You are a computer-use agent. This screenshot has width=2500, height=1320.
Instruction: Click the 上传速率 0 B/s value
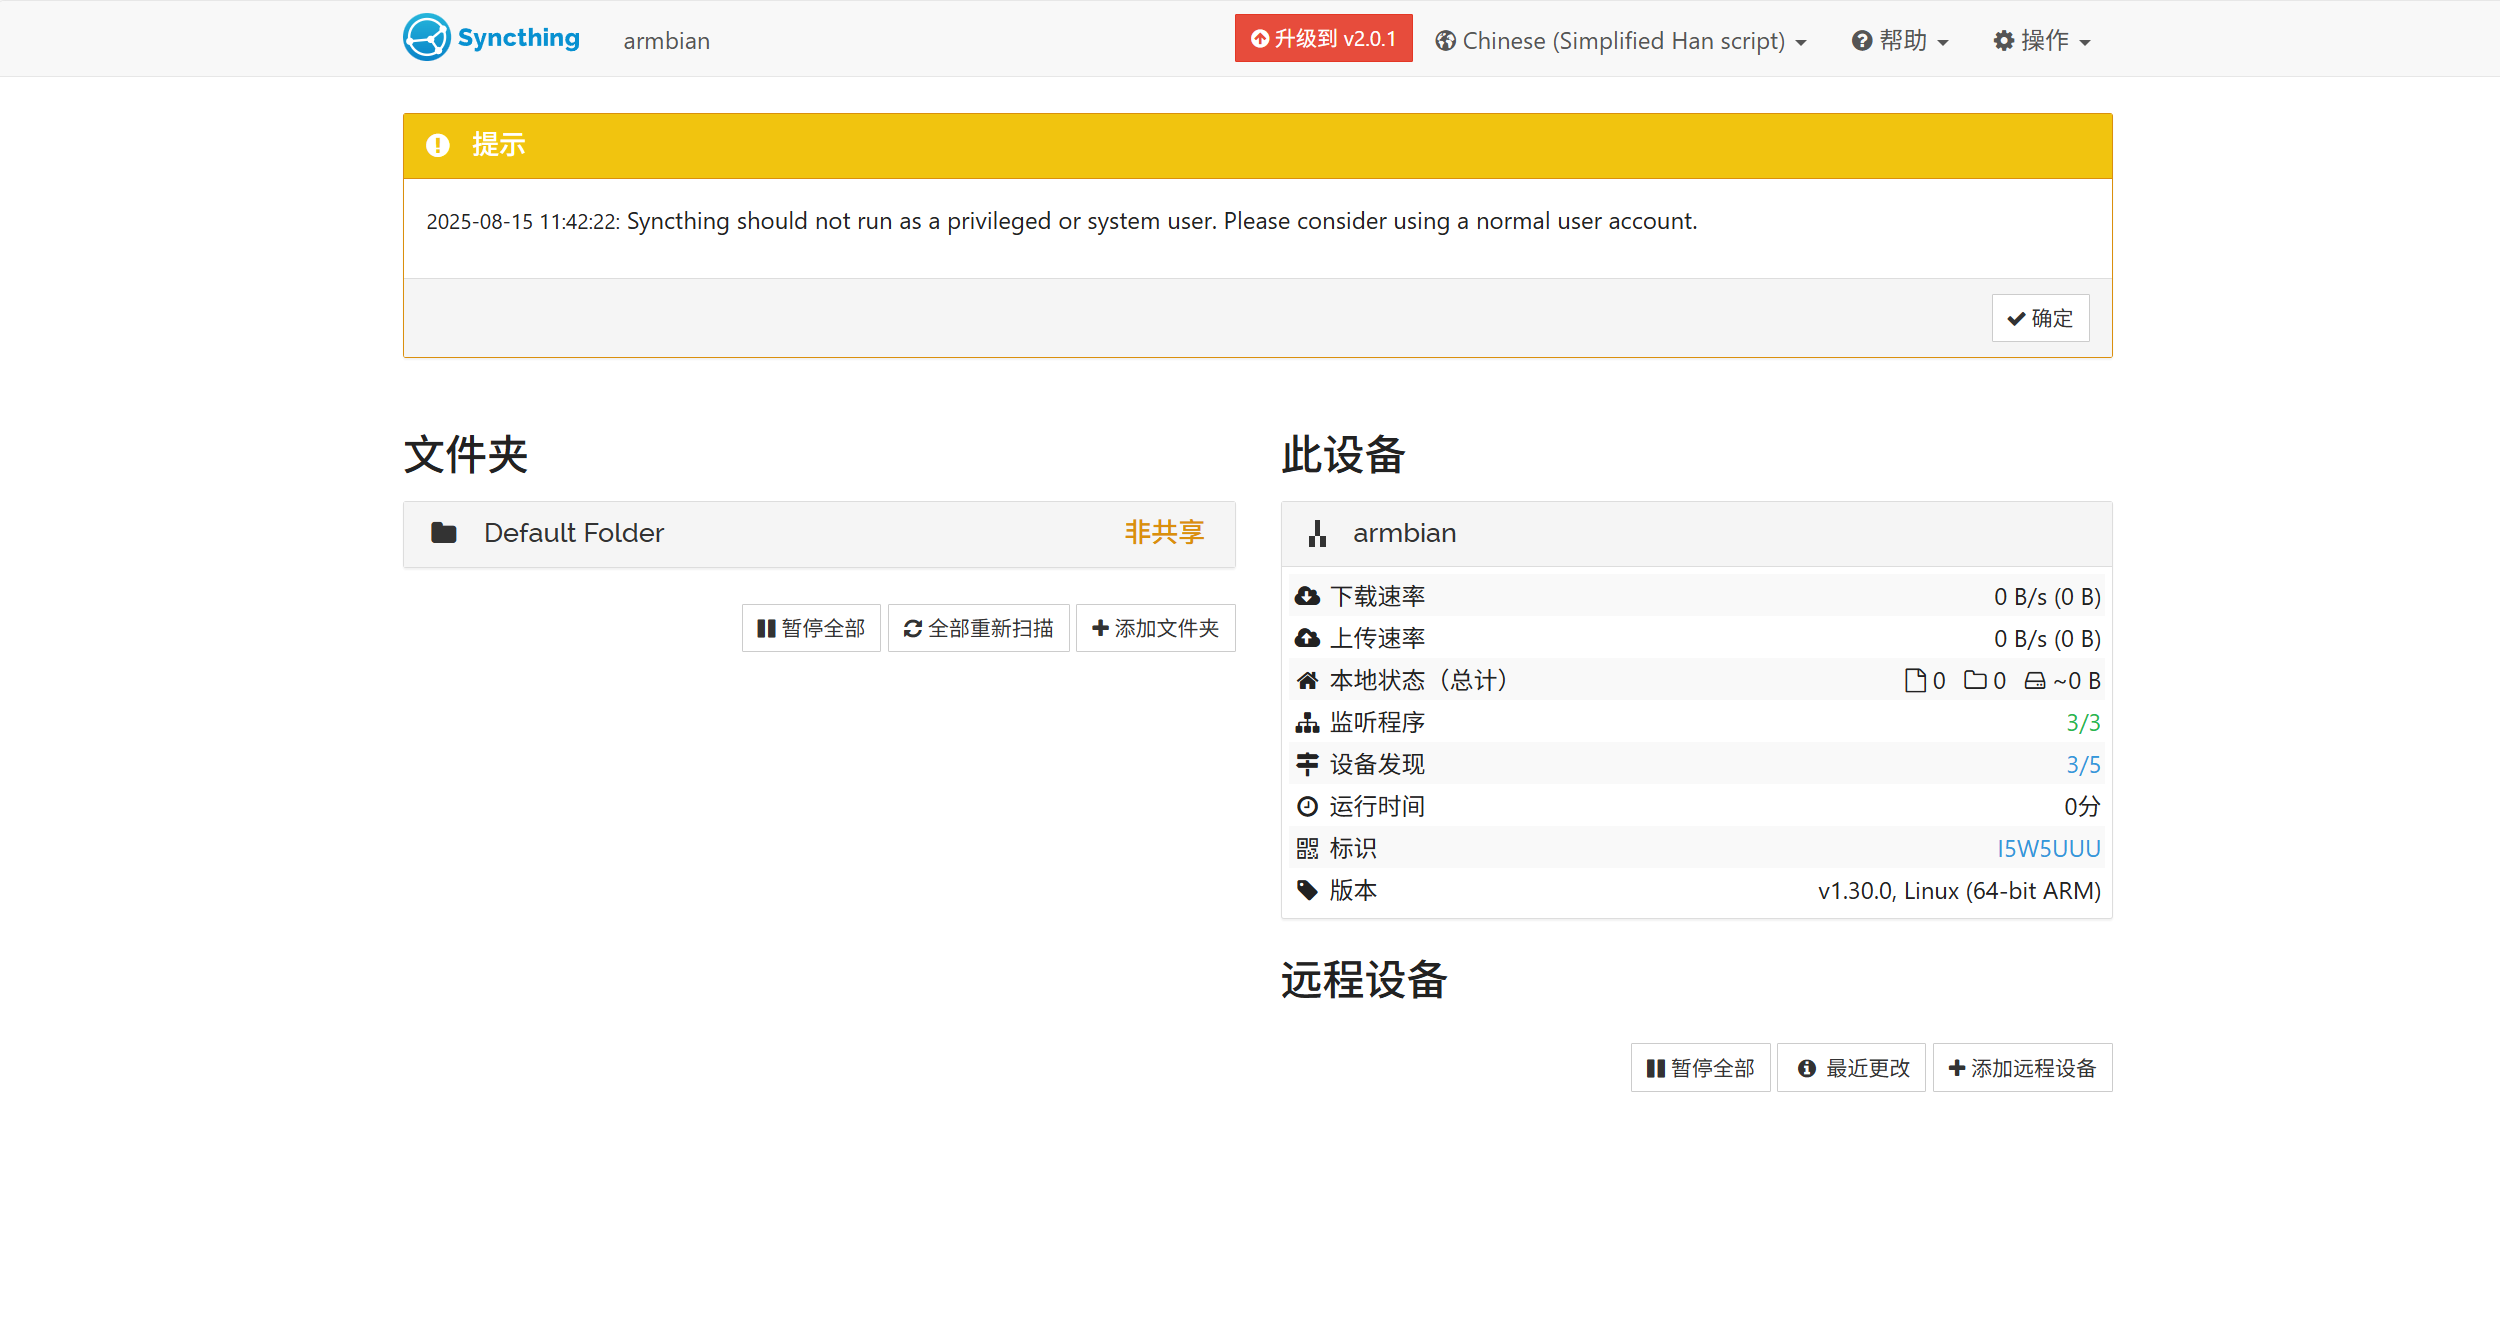pos(2047,639)
